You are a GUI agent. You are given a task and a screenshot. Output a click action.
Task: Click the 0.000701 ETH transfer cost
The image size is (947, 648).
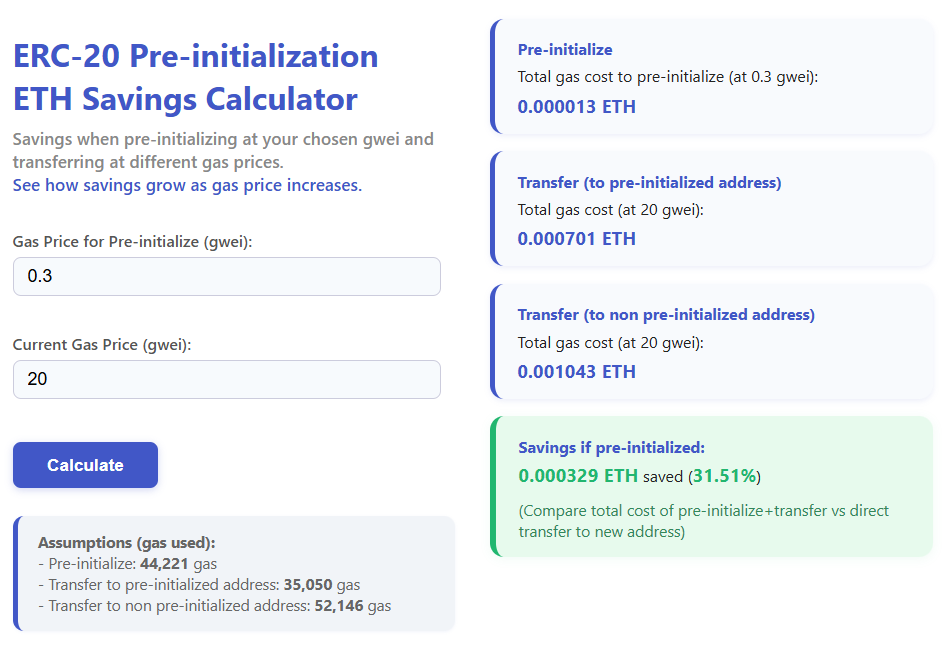coord(576,238)
